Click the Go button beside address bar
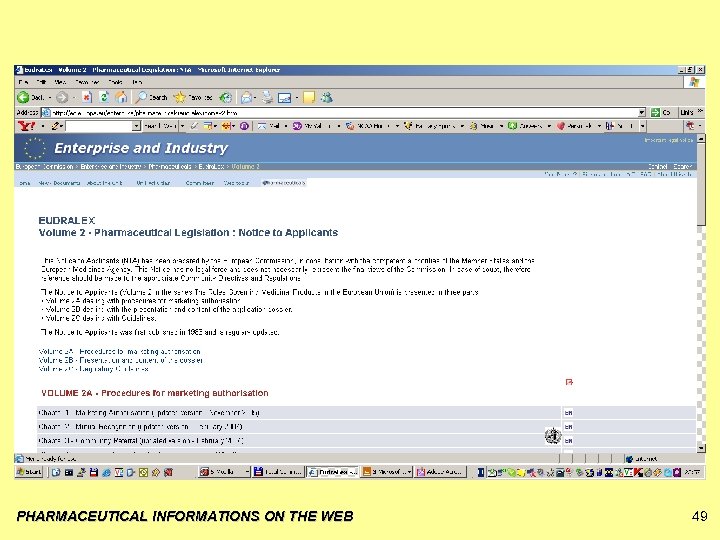The image size is (720, 540). pos(660,112)
